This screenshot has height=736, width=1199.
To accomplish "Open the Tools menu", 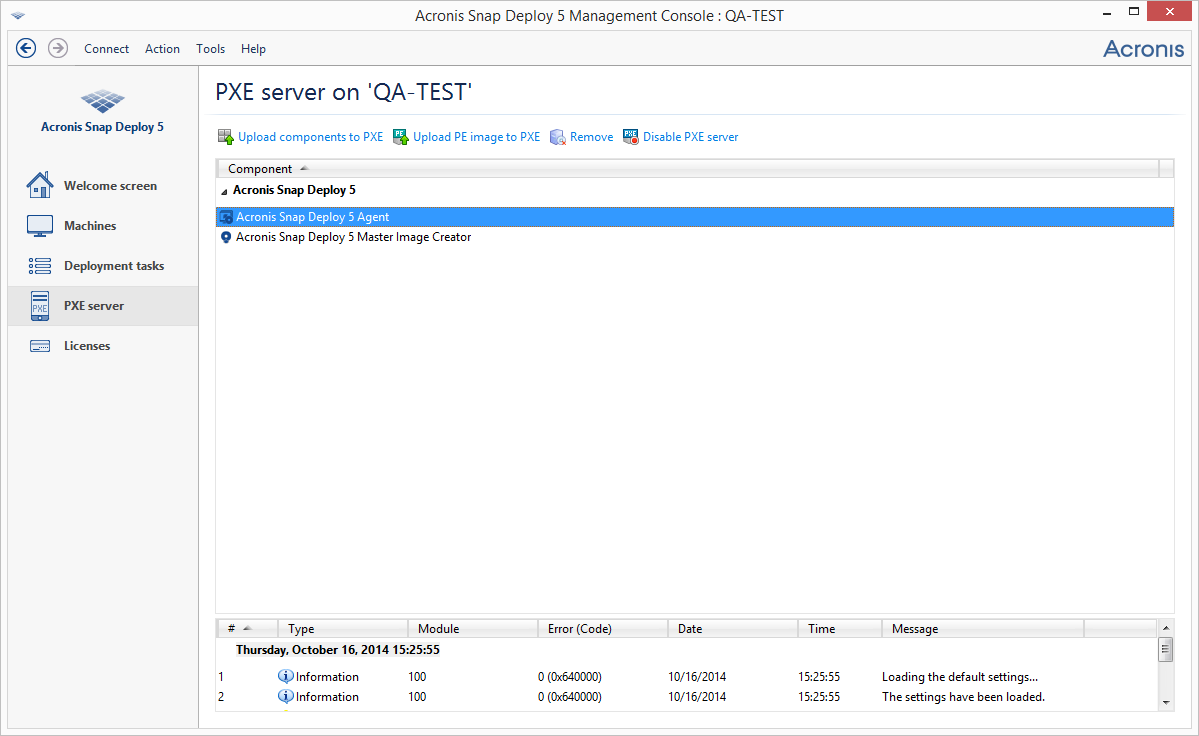I will (x=210, y=48).
